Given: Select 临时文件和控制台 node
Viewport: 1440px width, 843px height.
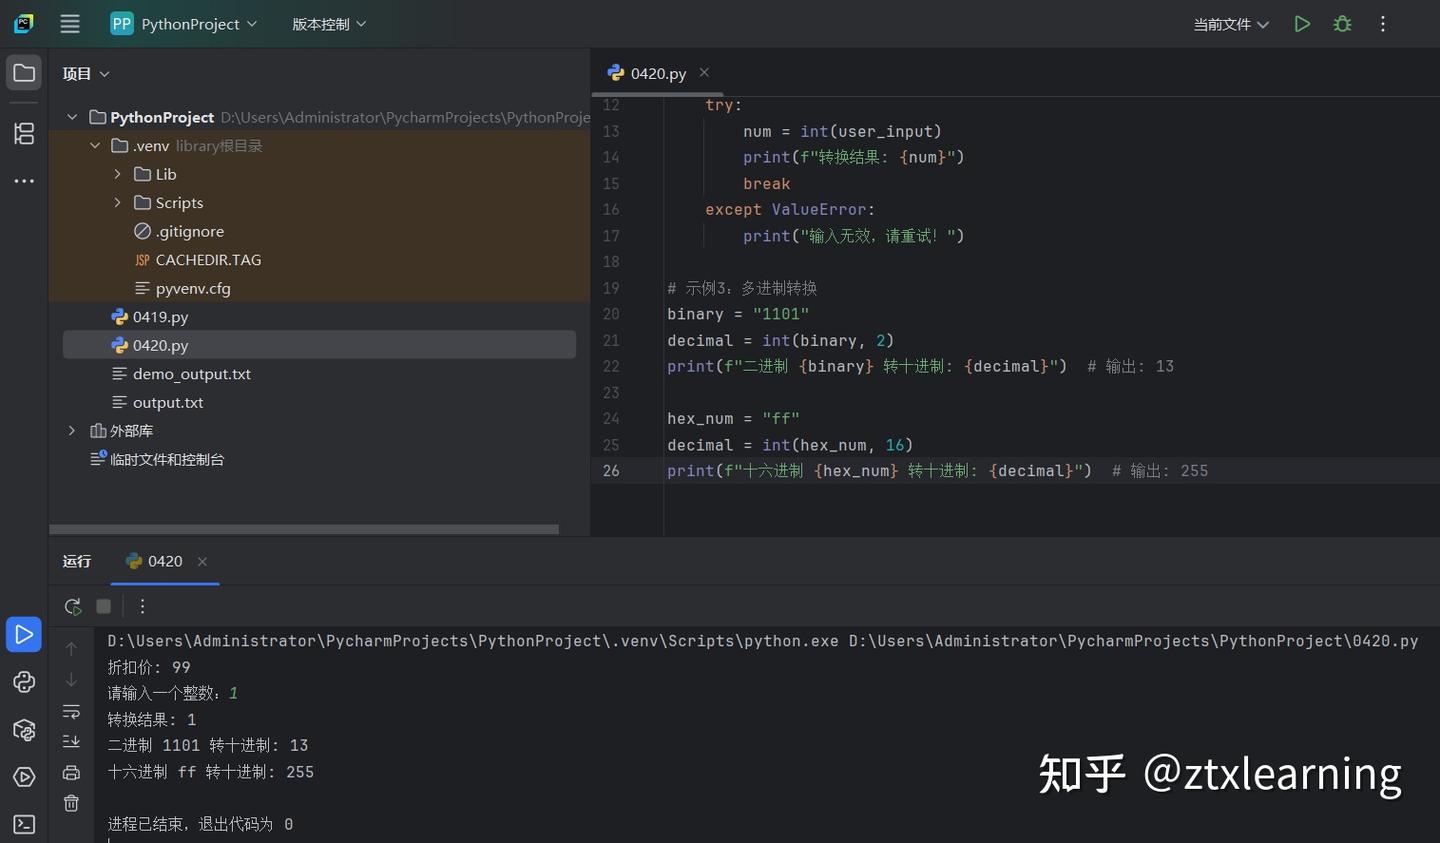Looking at the screenshot, I should [157, 460].
